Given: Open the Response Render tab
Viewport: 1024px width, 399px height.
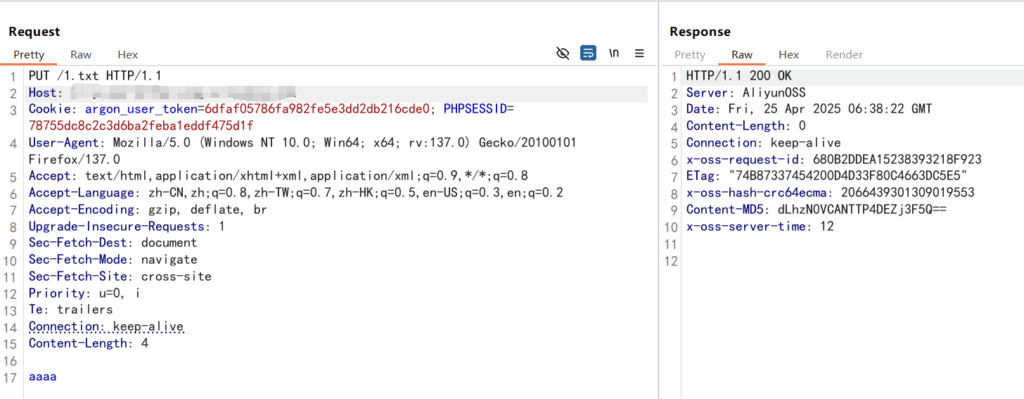Looking at the screenshot, I should point(844,55).
